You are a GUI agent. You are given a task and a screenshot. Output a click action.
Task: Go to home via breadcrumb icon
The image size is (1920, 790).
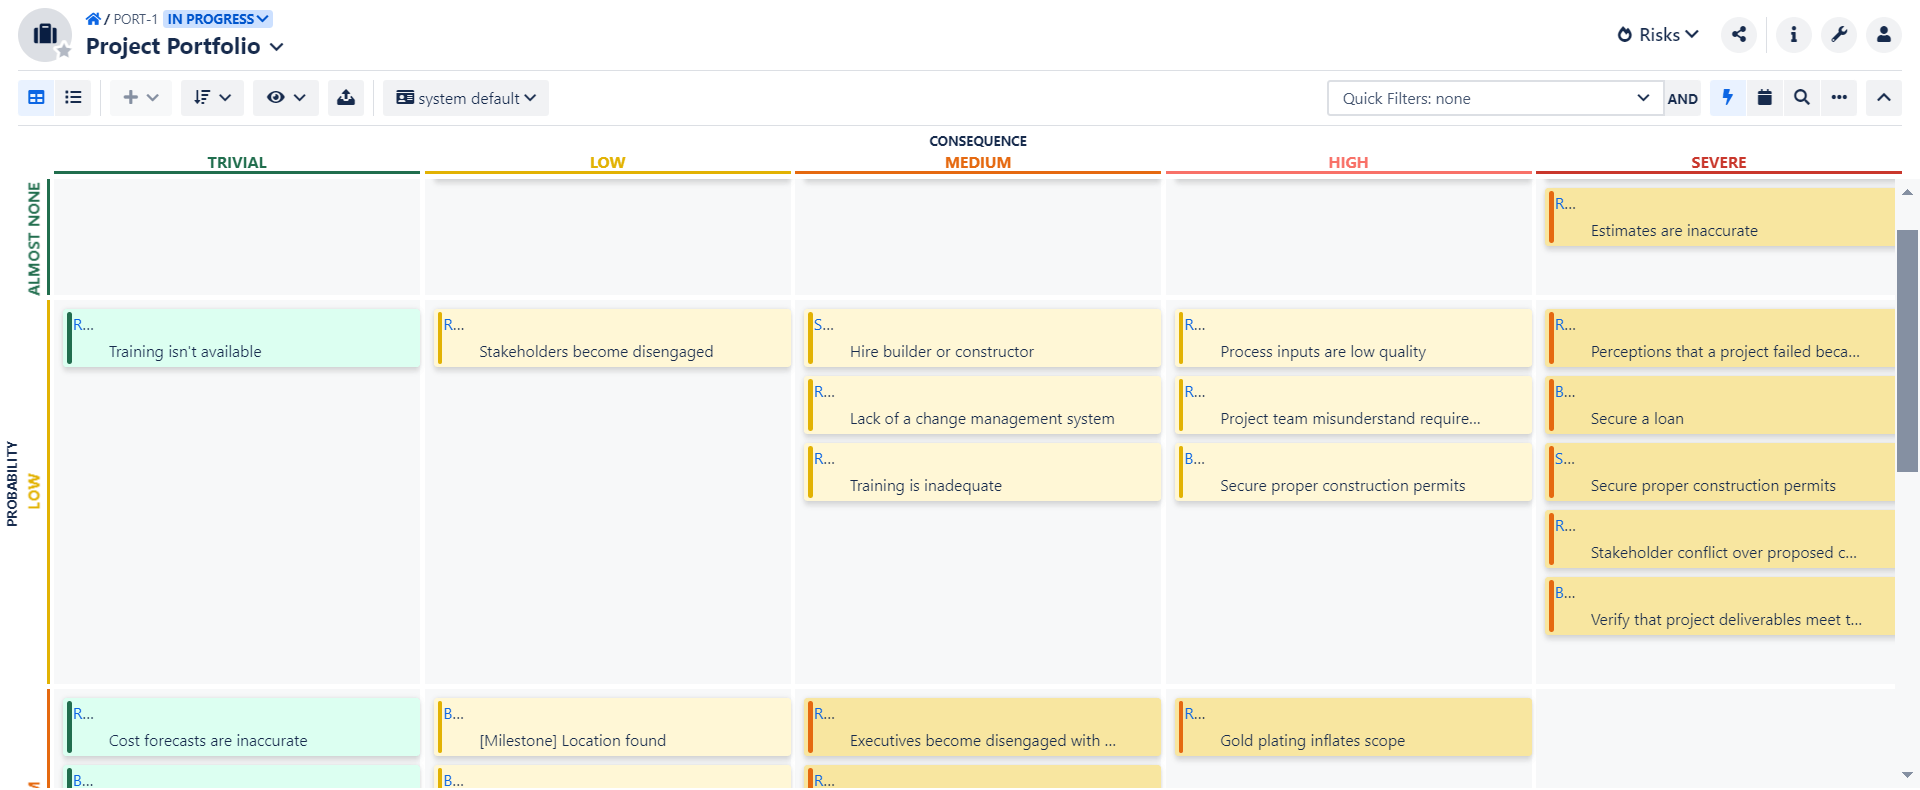coord(93,19)
